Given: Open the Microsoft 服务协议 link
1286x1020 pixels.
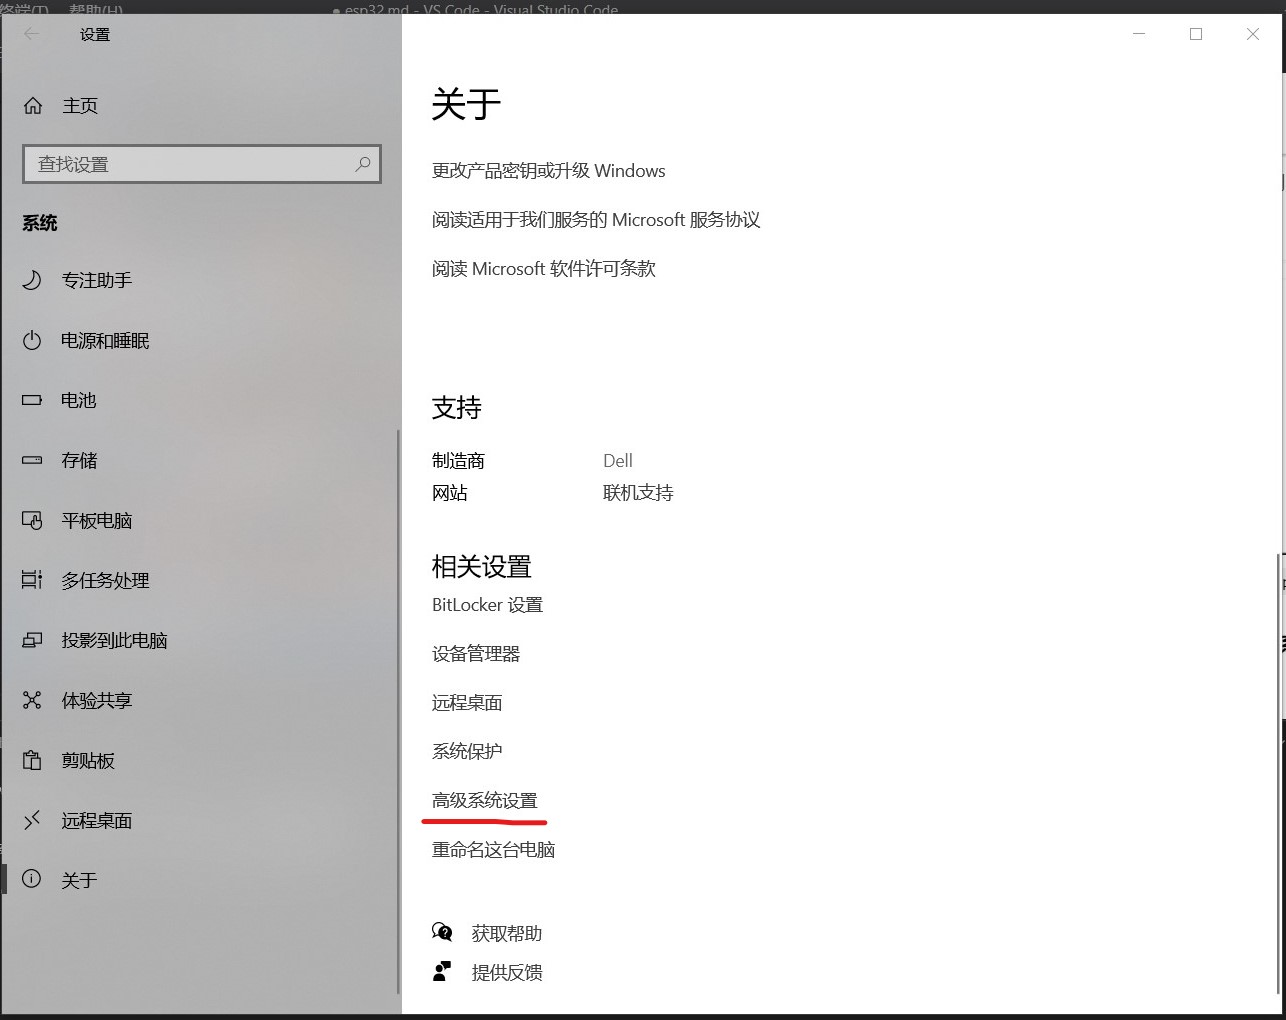Looking at the screenshot, I should pyautogui.click(x=596, y=220).
